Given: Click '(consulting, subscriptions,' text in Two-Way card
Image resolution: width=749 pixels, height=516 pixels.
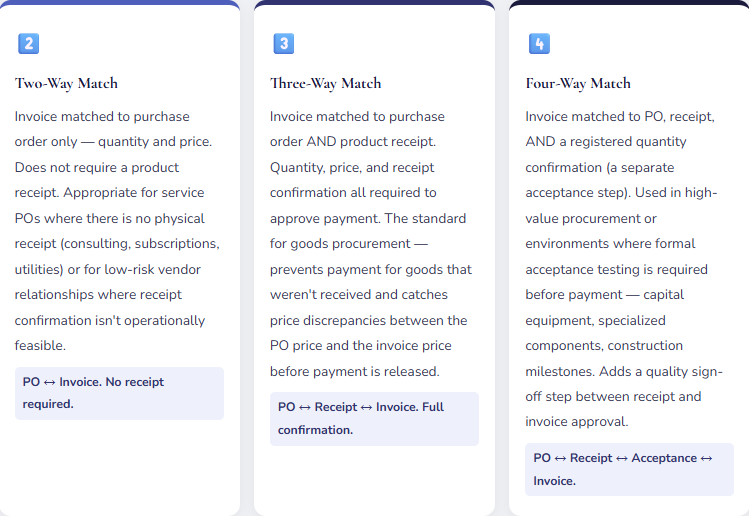Looking at the screenshot, I should 144,244.
